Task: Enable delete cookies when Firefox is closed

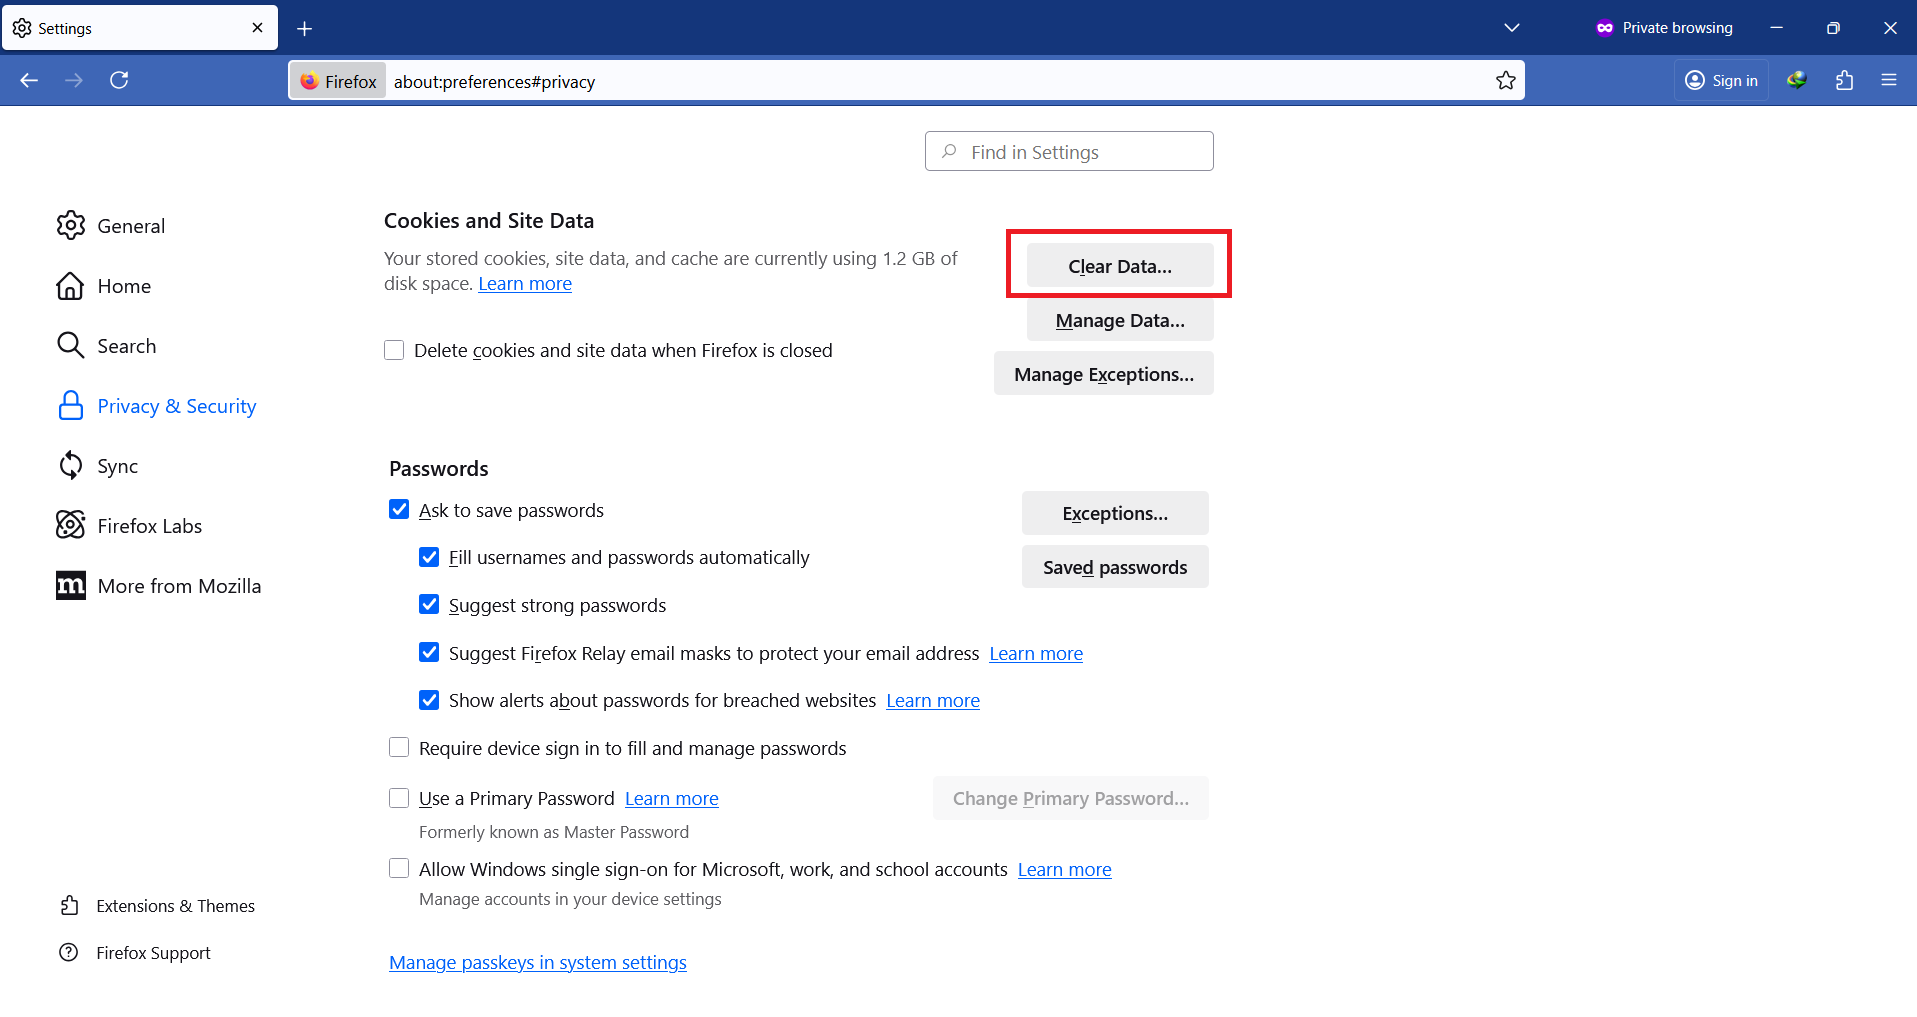Action: point(394,350)
